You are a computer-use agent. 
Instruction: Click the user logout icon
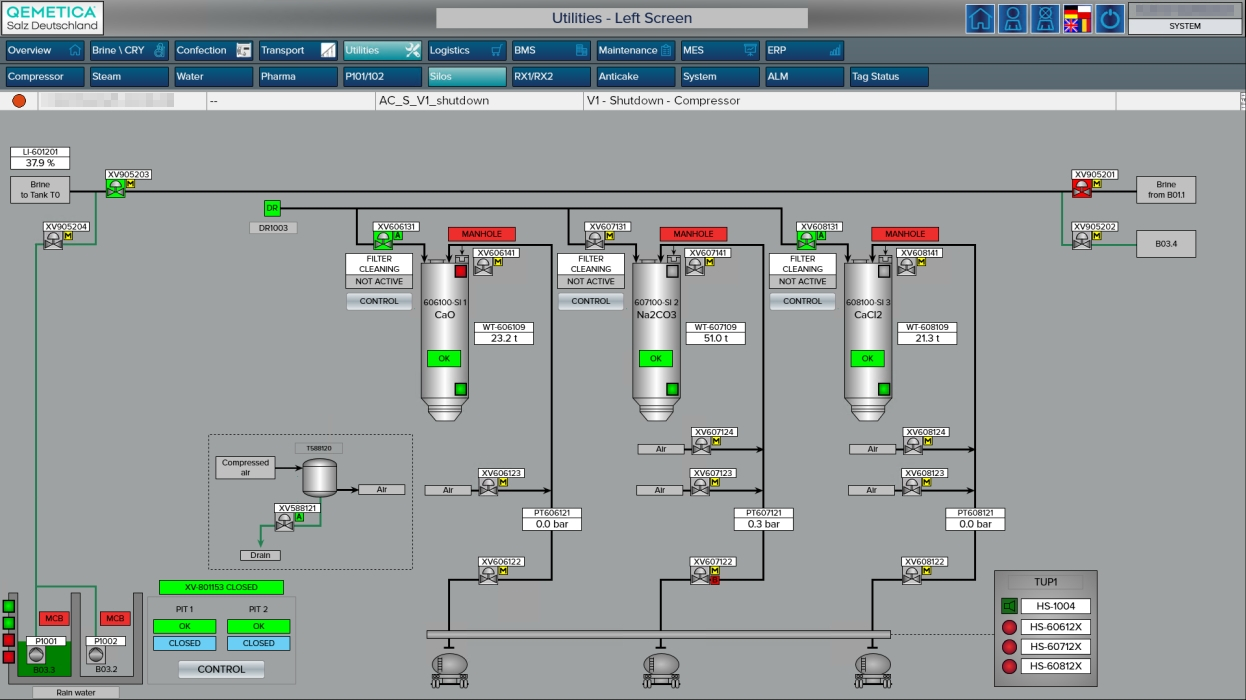pos(1045,19)
